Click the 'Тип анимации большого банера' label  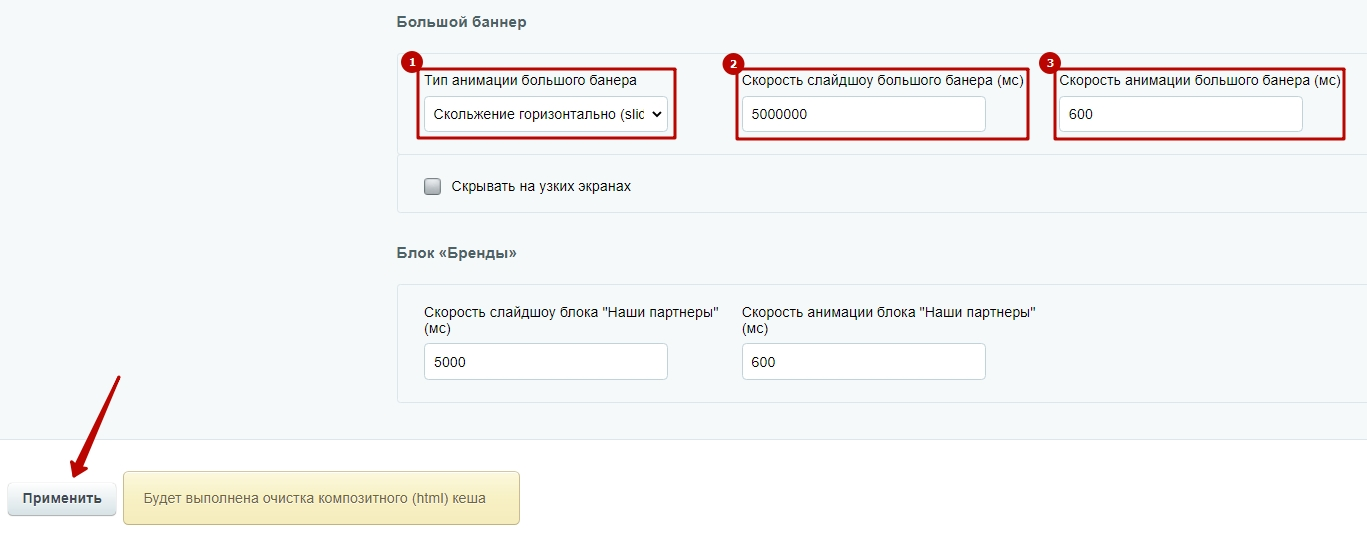[530, 80]
